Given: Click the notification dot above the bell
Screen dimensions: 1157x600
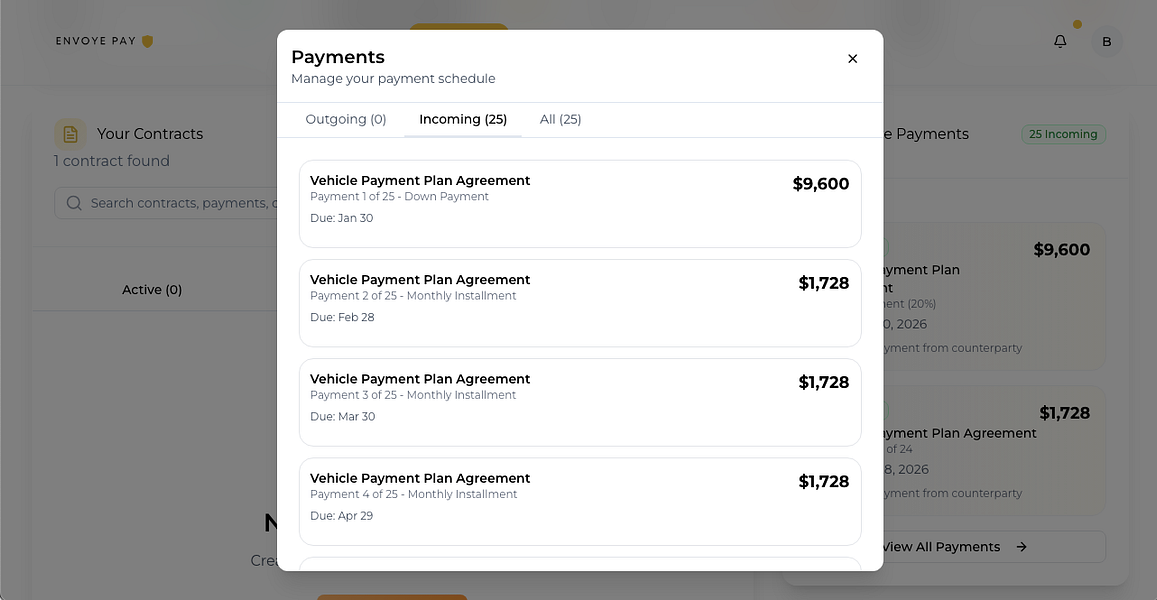Looking at the screenshot, I should tap(1077, 24).
